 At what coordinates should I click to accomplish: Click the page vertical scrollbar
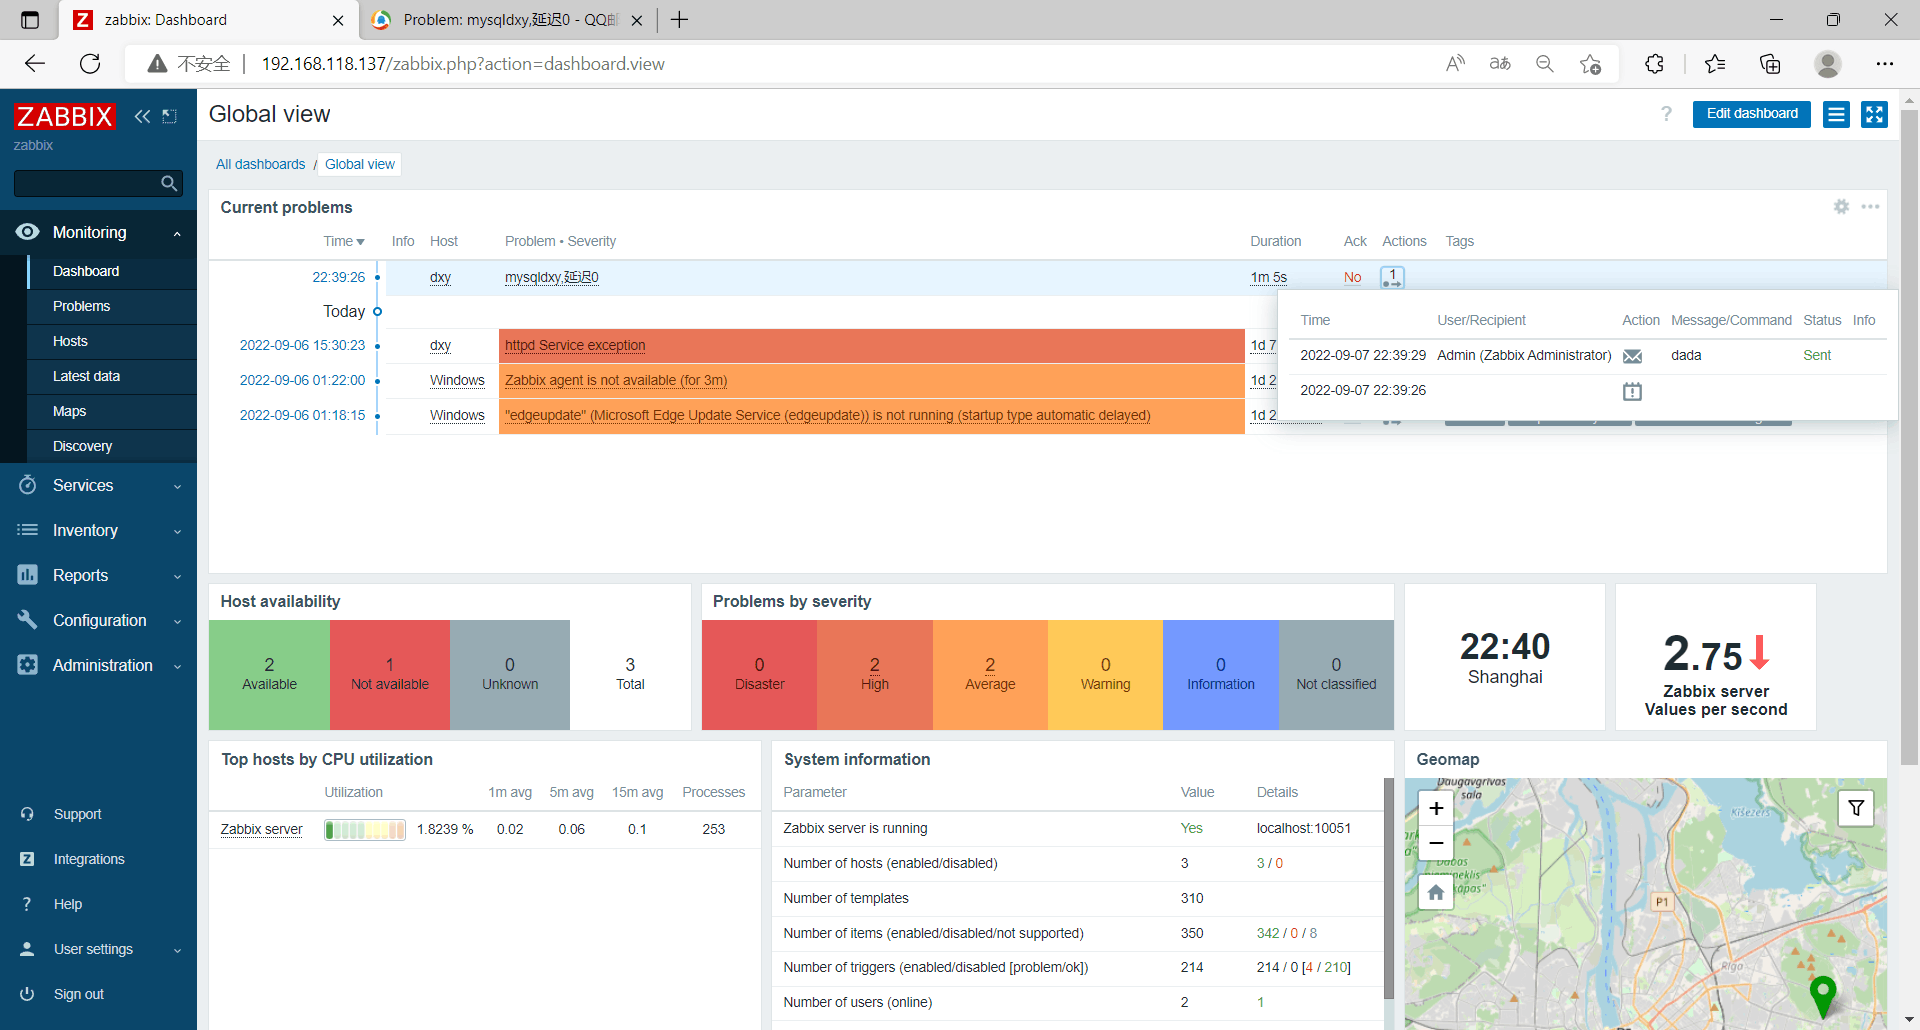point(1909,437)
